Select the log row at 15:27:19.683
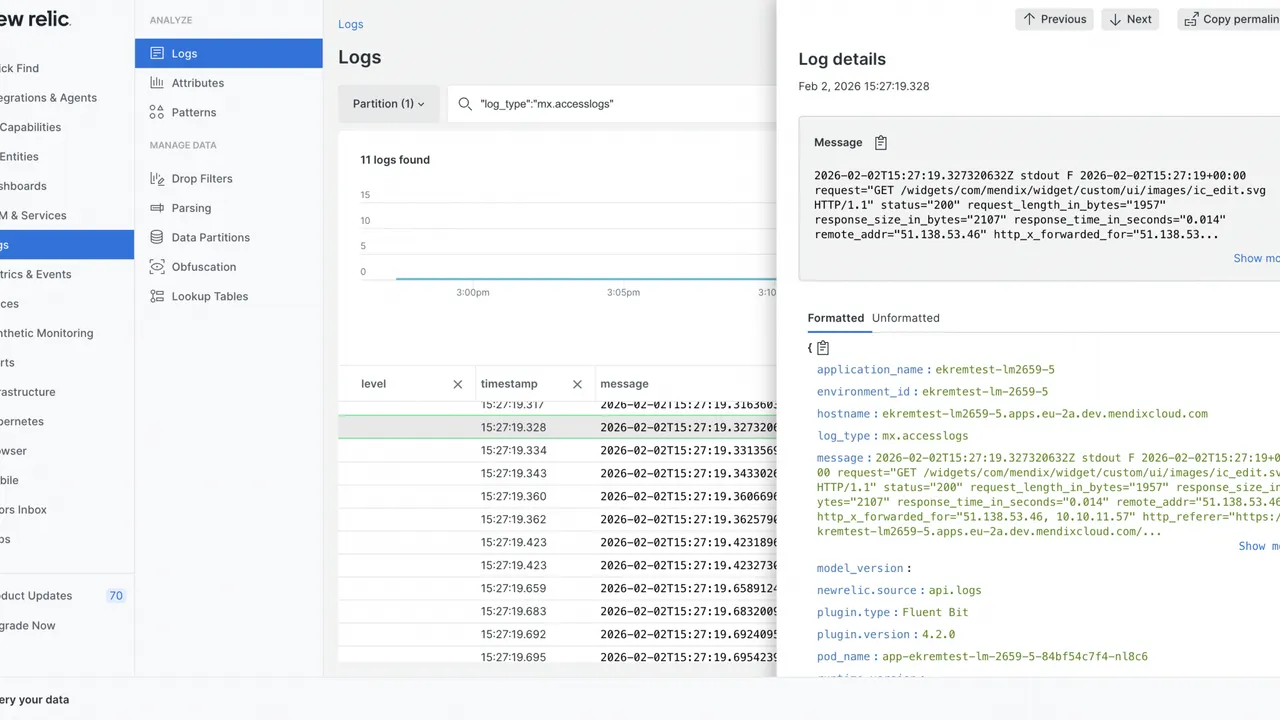Screen dimensions: 1280x720 pos(557,612)
